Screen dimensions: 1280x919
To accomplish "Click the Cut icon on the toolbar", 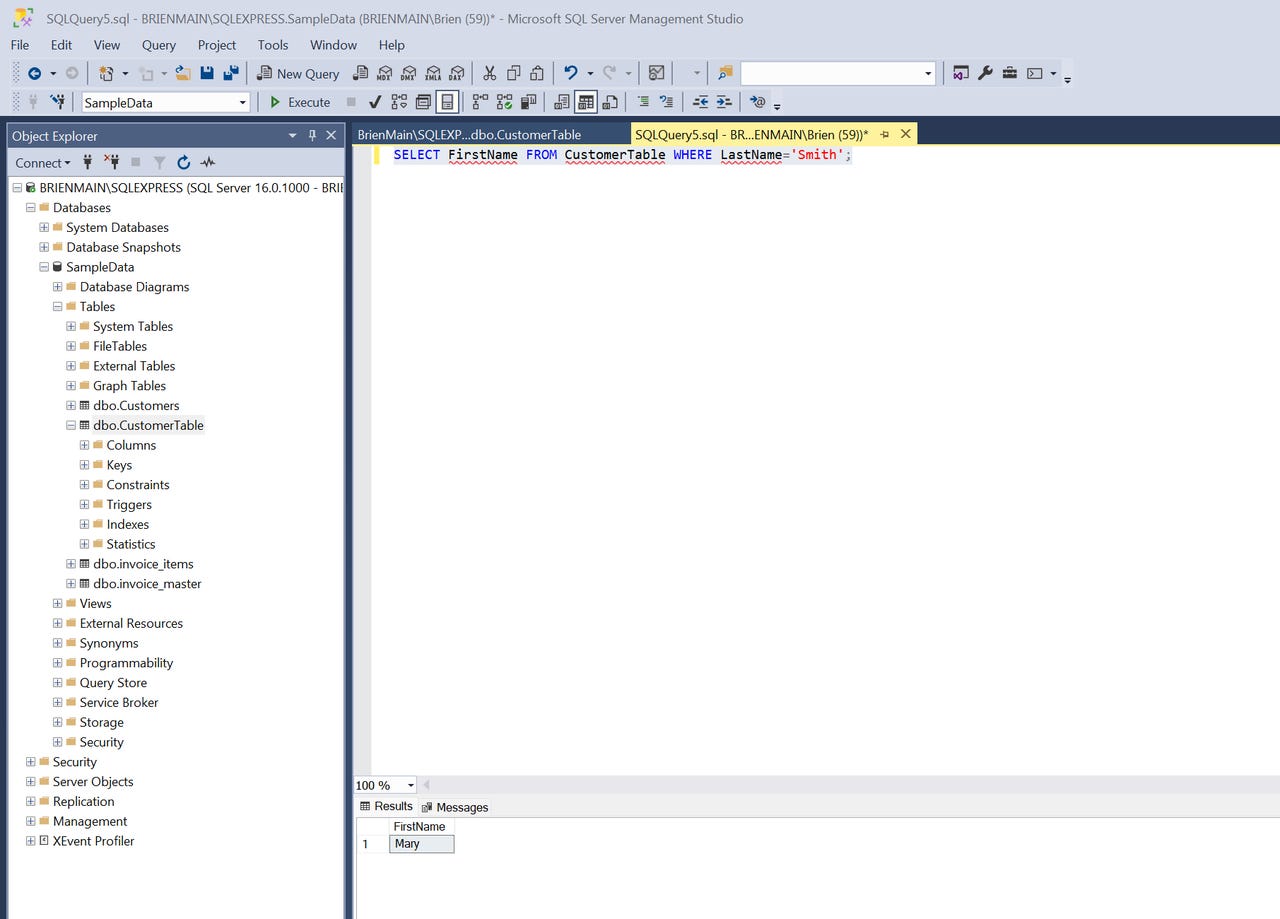I will pos(489,73).
